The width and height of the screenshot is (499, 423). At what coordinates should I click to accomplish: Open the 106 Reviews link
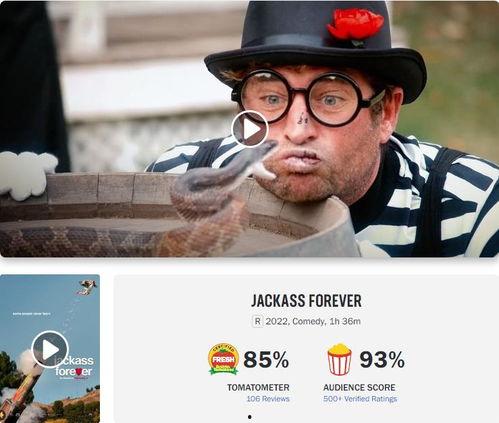268,399
